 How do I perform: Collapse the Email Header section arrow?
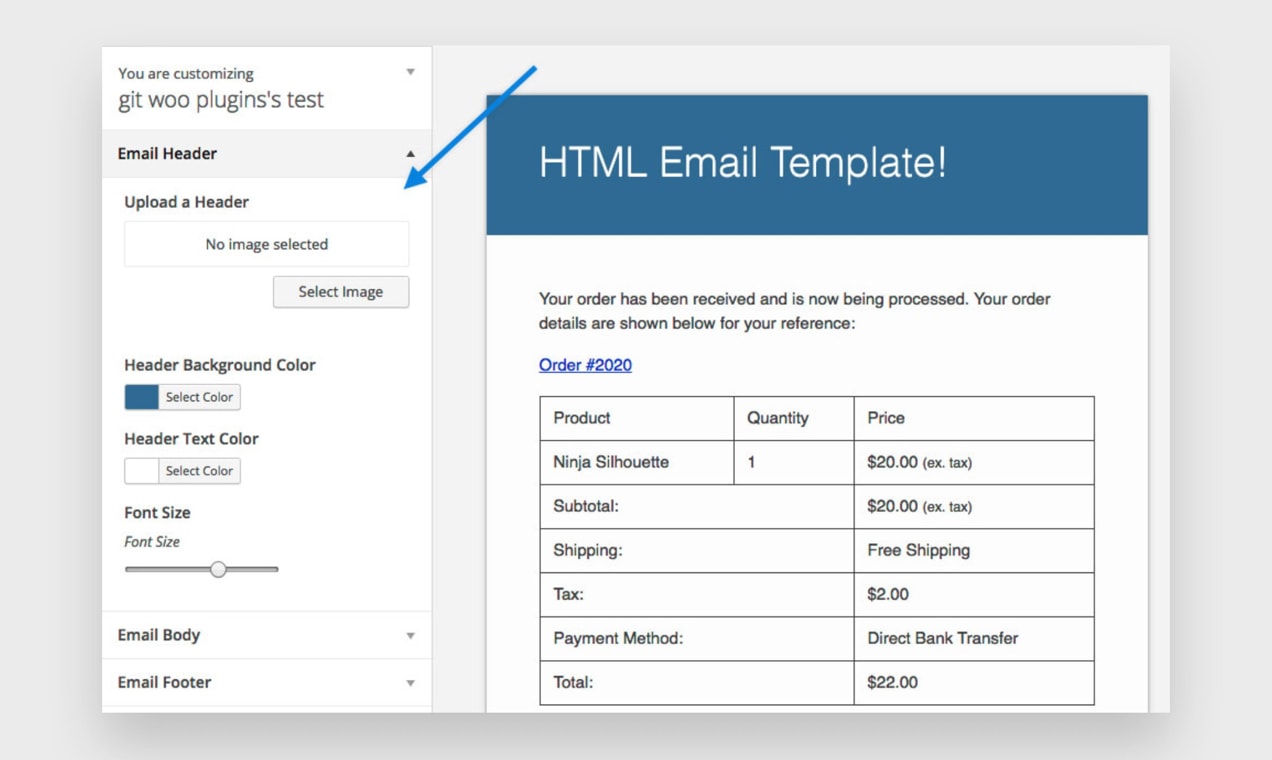pyautogui.click(x=410, y=154)
